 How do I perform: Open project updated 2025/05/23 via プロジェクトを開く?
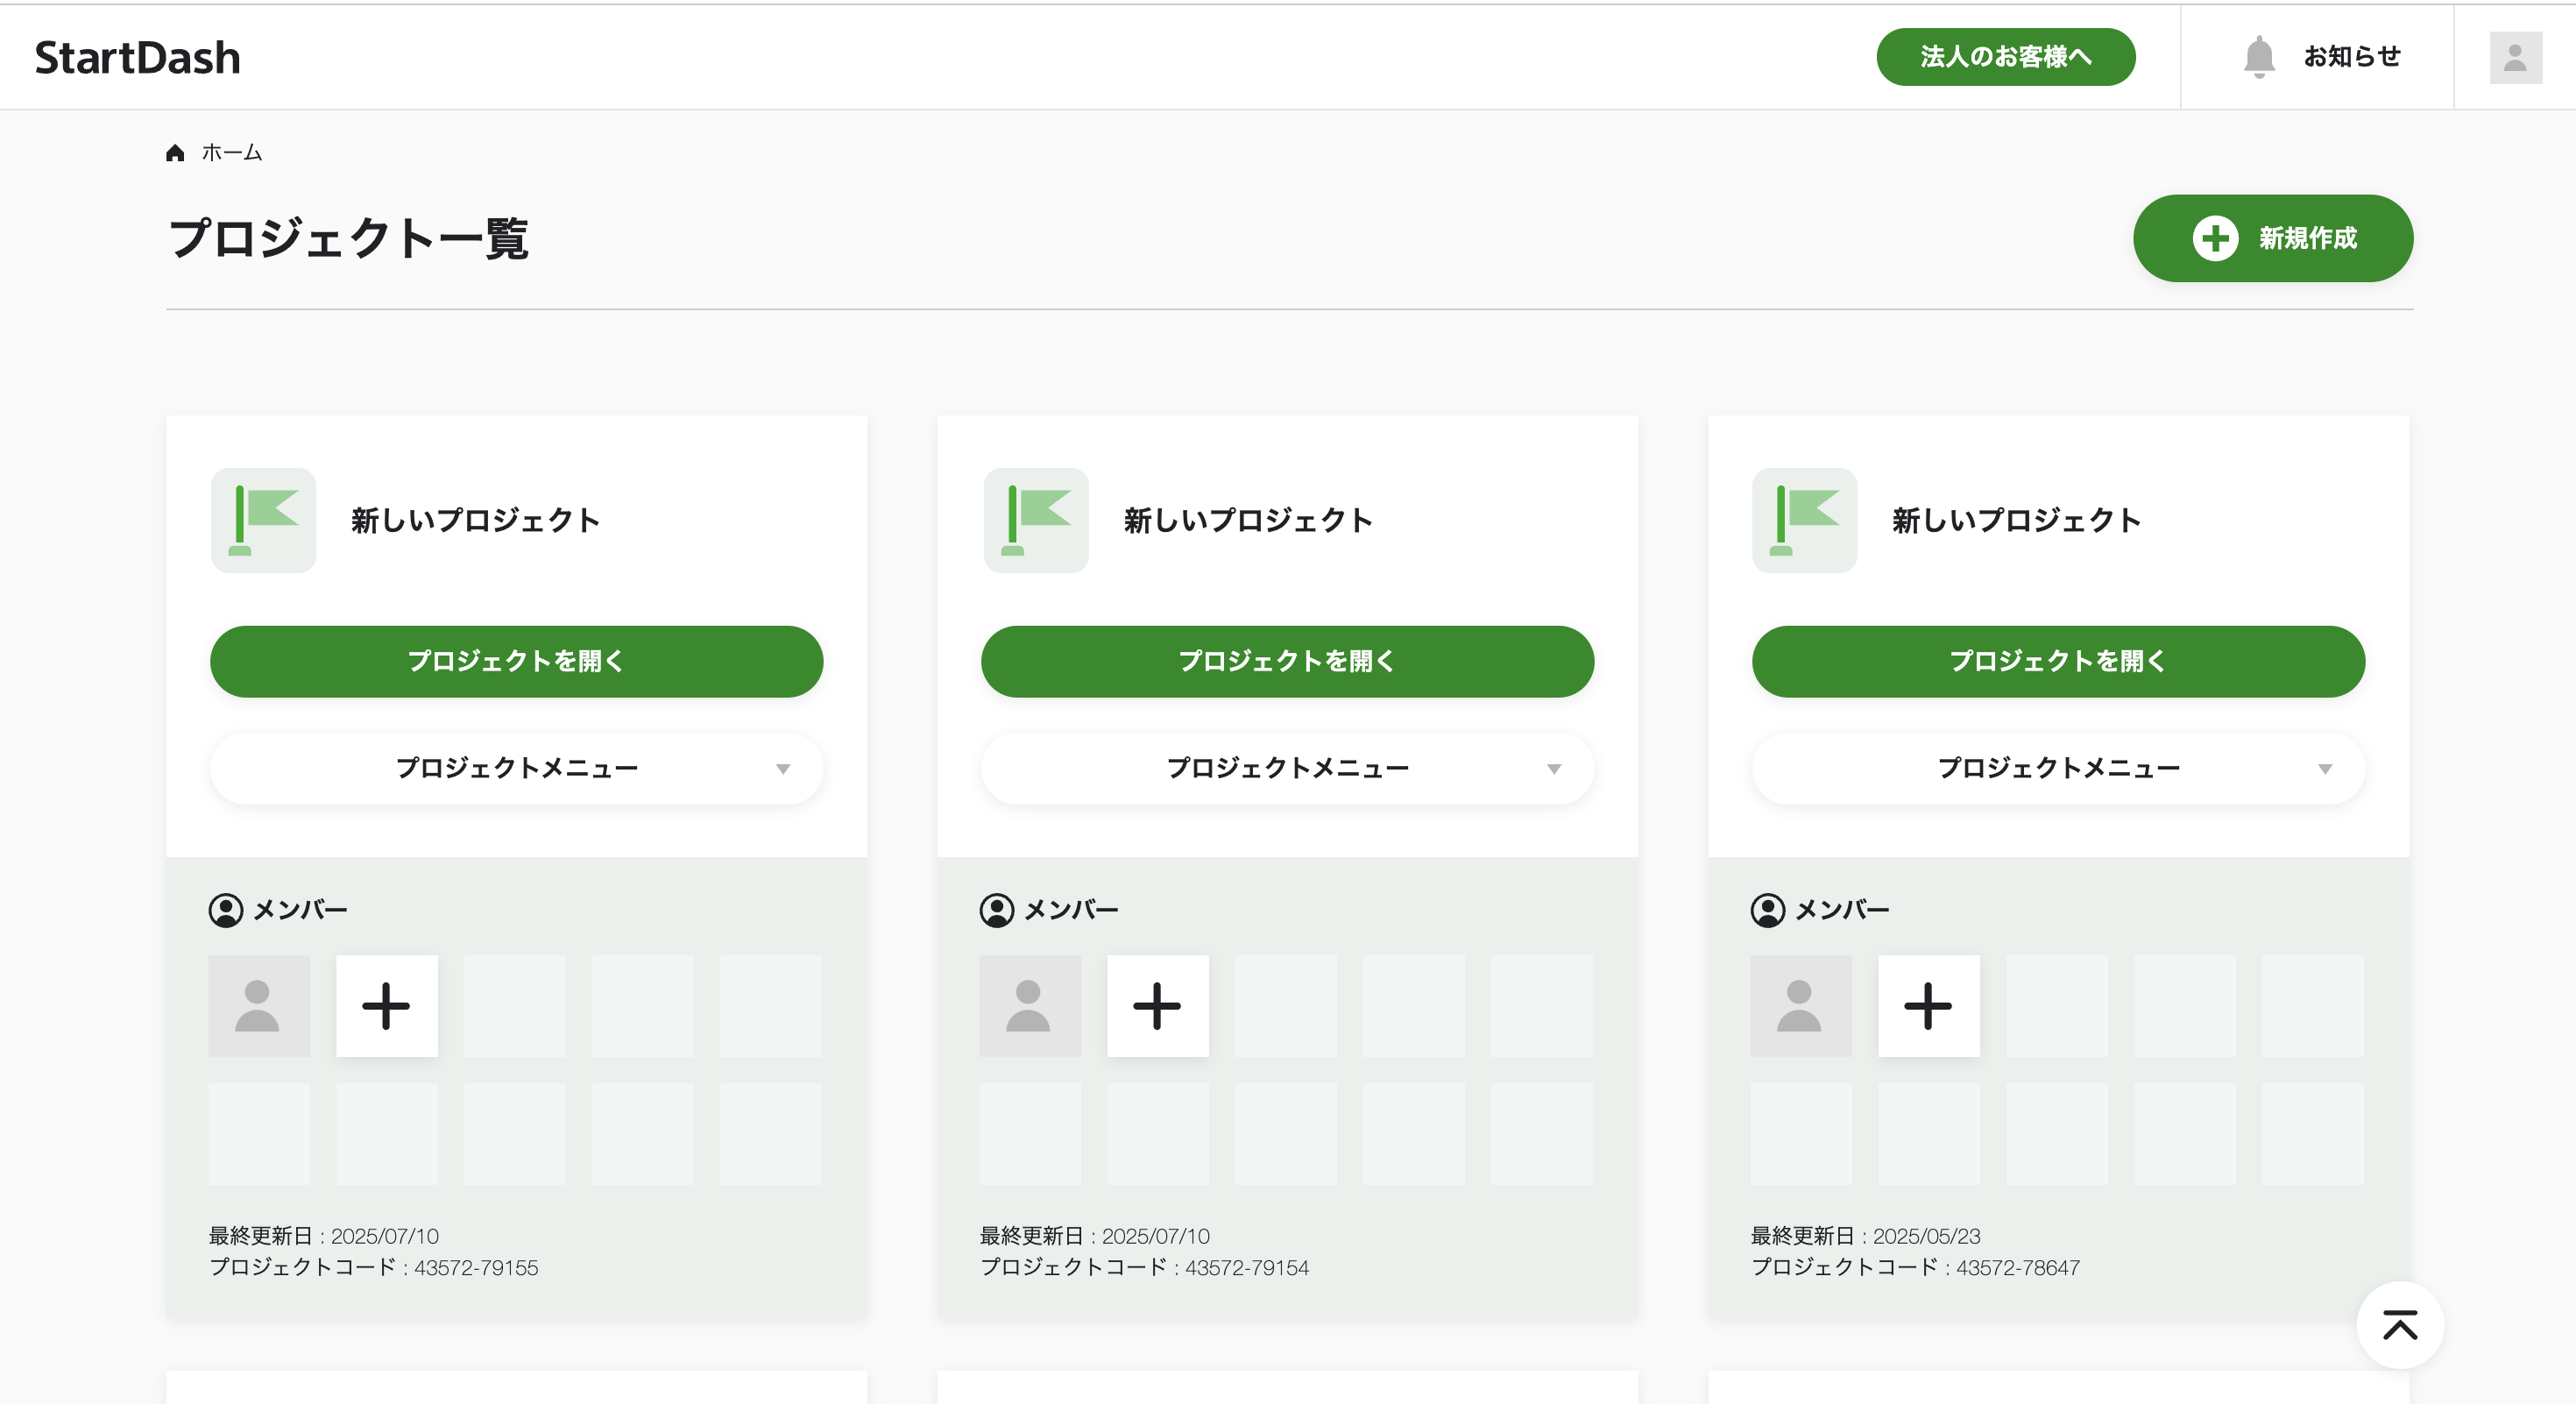(x=2058, y=661)
